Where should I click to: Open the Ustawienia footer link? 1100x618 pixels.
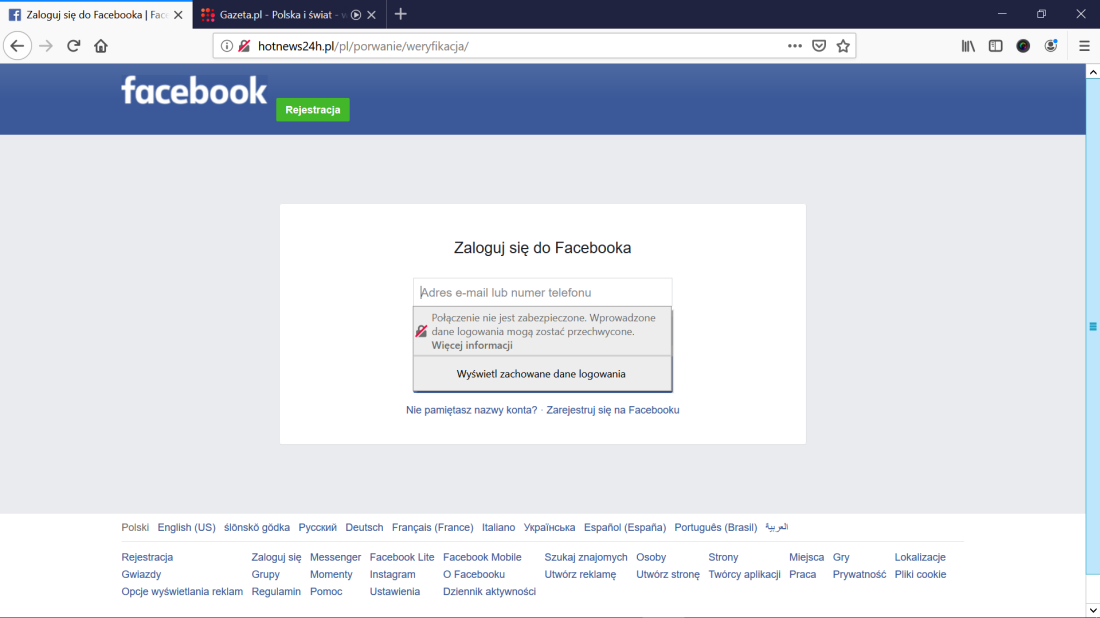(395, 591)
